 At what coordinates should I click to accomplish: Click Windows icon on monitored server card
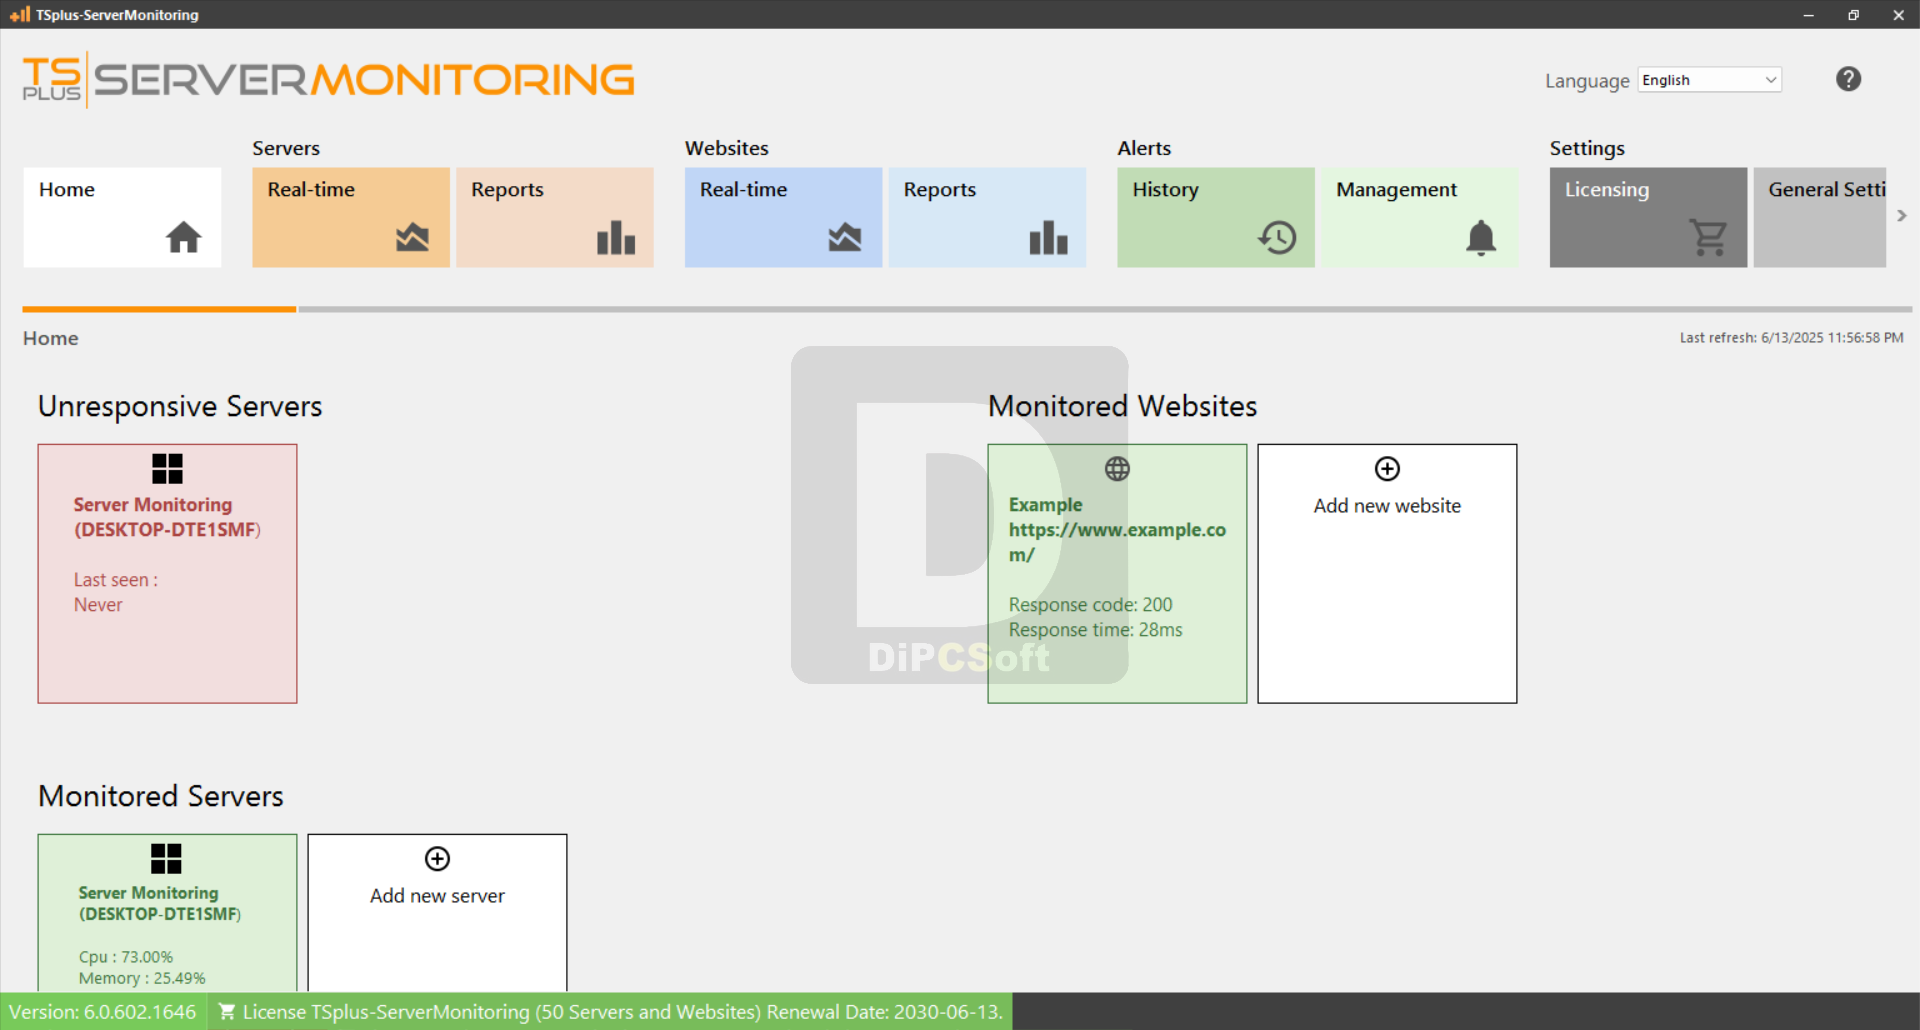[x=166, y=859]
